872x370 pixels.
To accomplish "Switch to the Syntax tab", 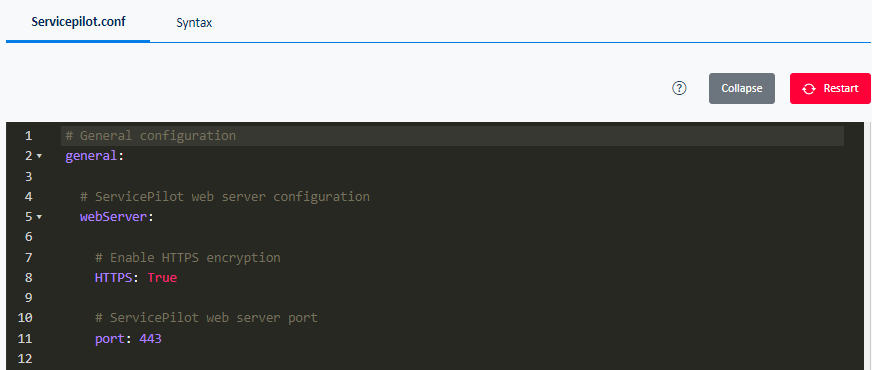I will click(194, 23).
